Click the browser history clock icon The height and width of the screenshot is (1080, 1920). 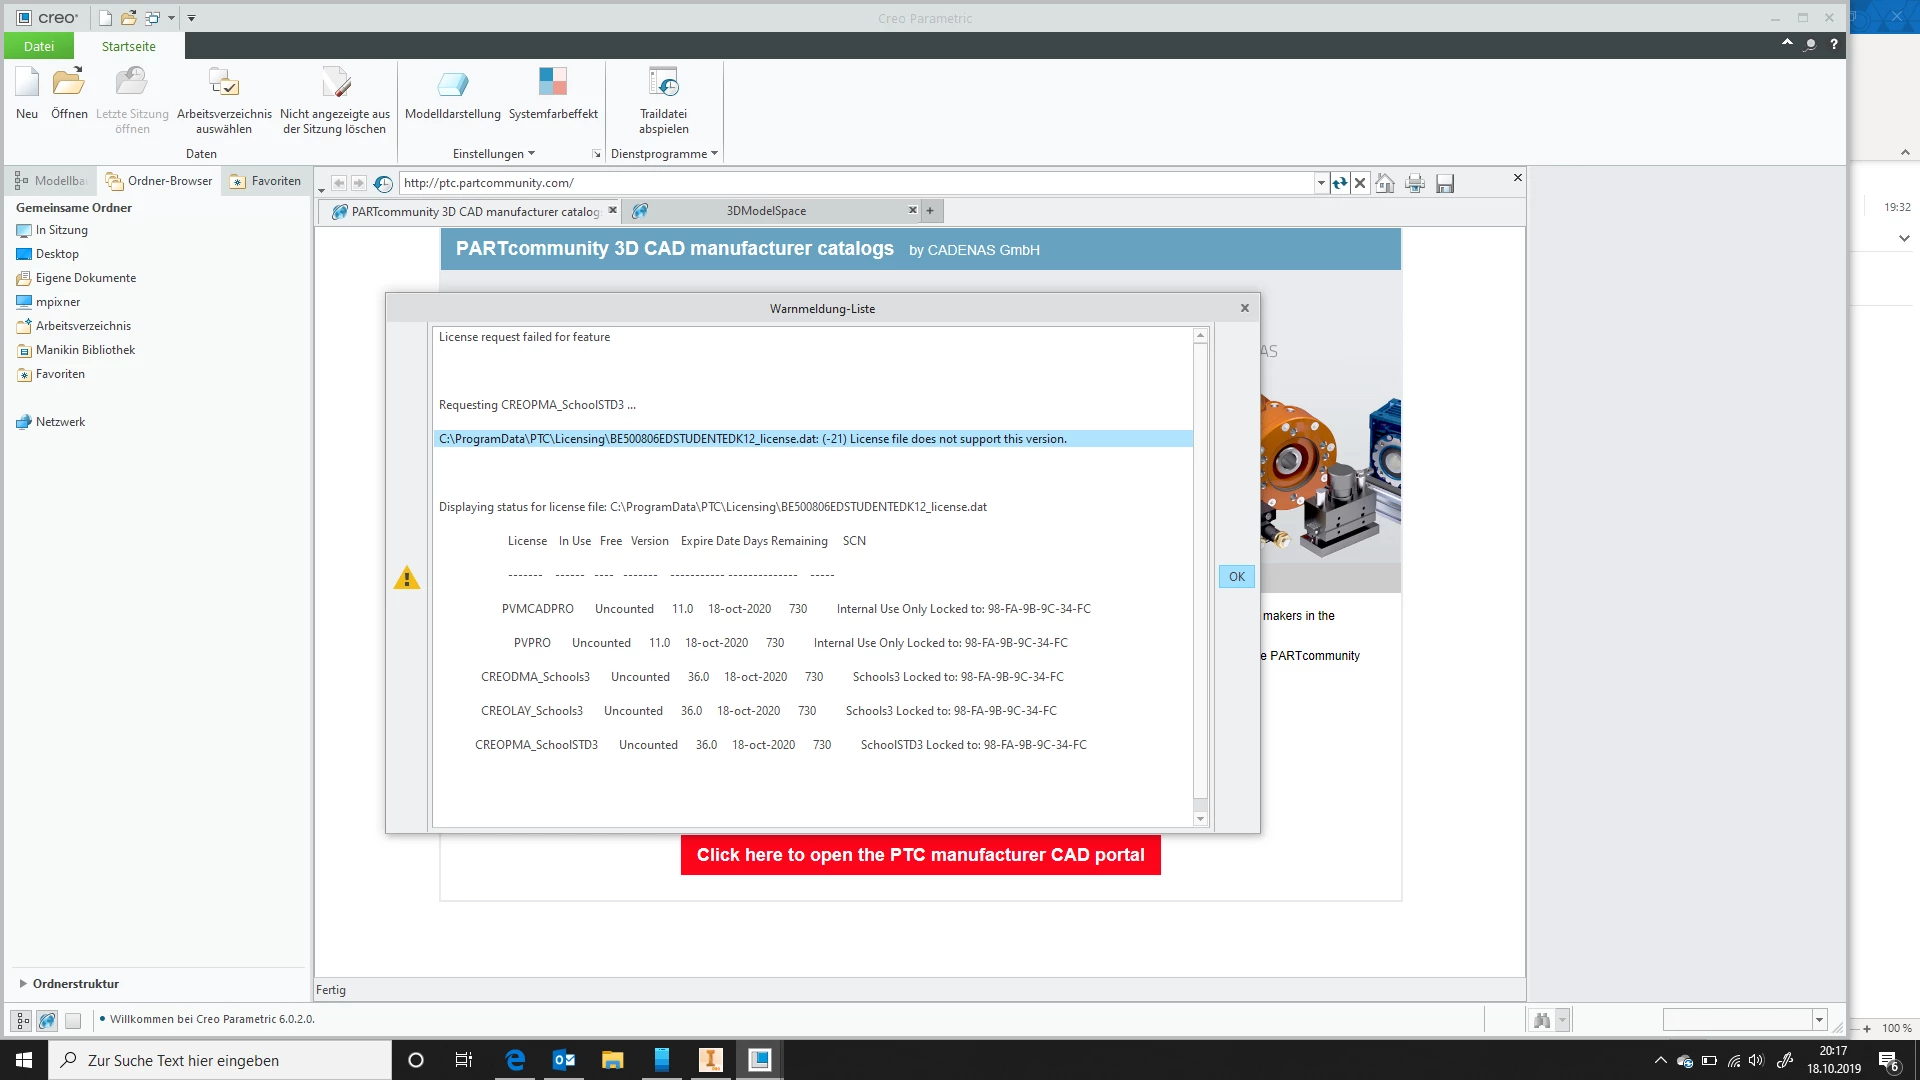pyautogui.click(x=383, y=183)
